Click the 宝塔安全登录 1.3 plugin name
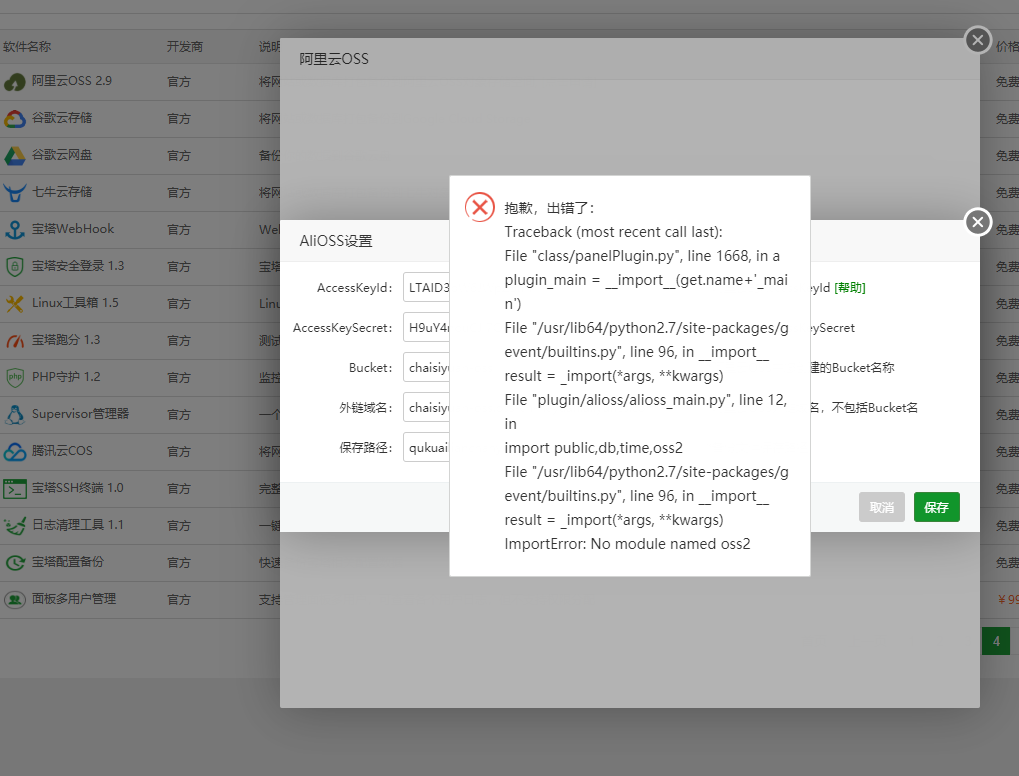 click(x=78, y=266)
